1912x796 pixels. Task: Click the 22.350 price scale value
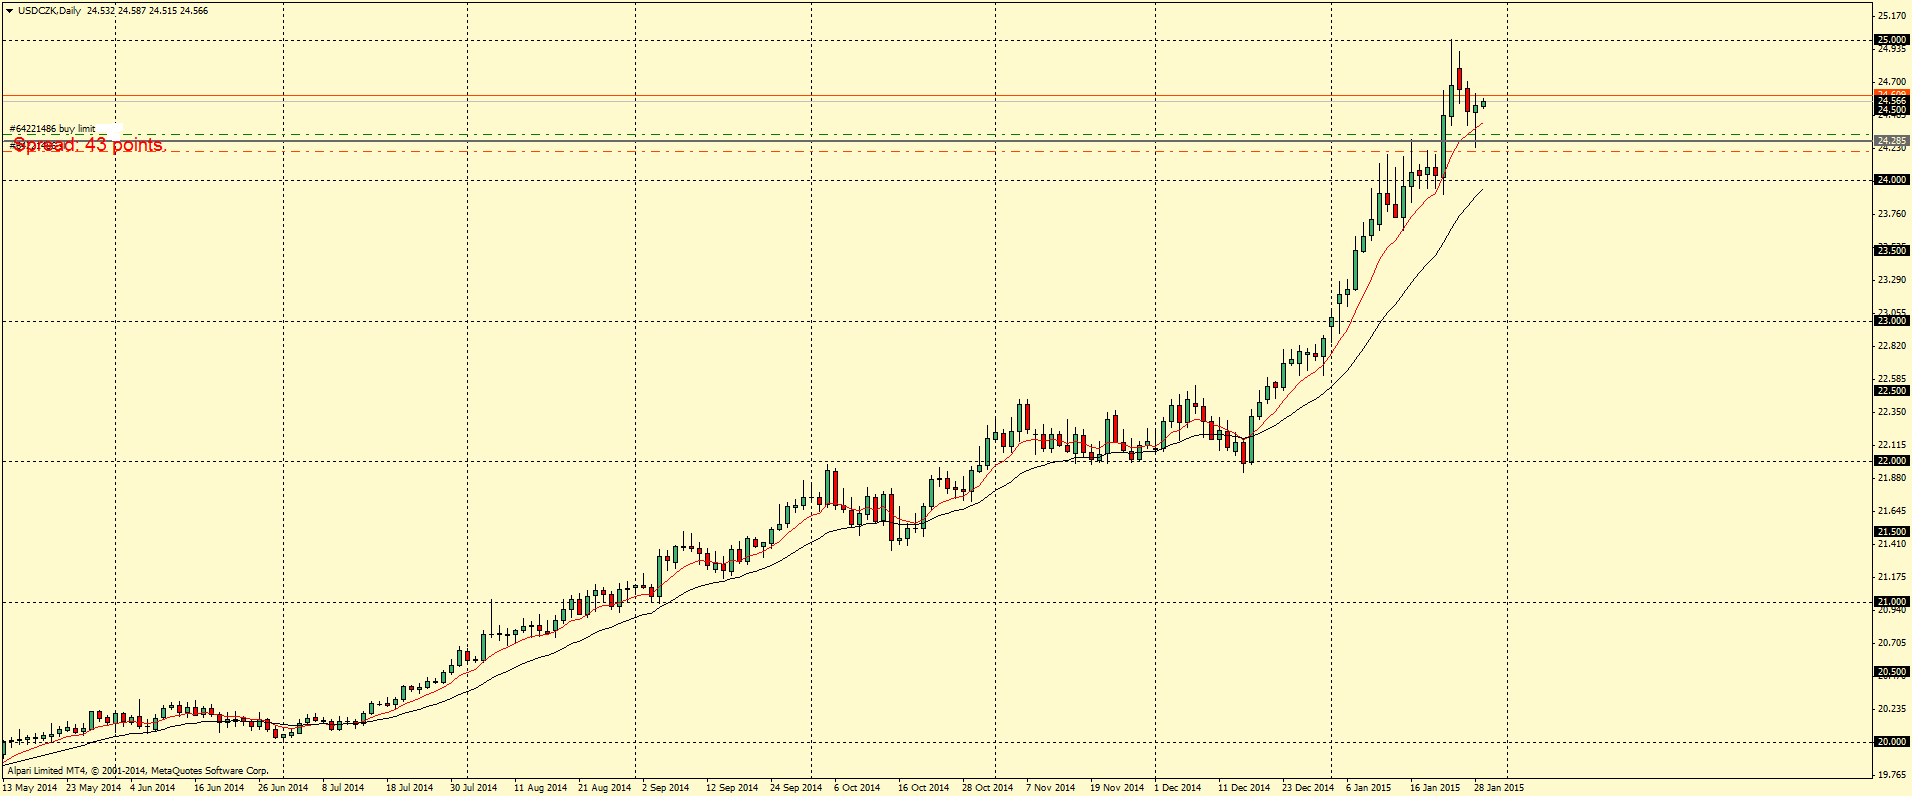tap(1891, 412)
